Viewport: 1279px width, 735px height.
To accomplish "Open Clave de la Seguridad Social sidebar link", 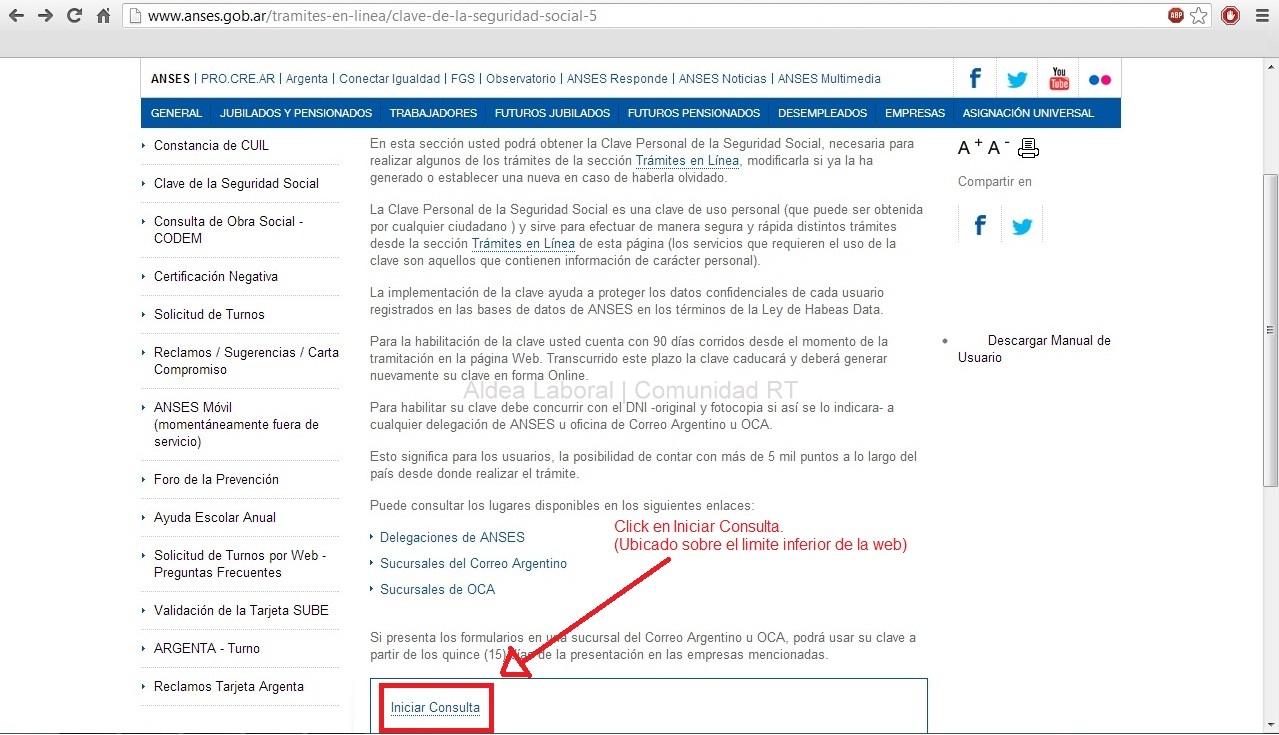I will [236, 183].
